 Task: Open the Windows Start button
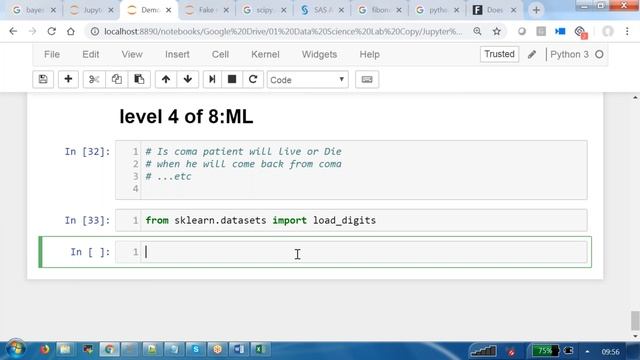[16, 349]
